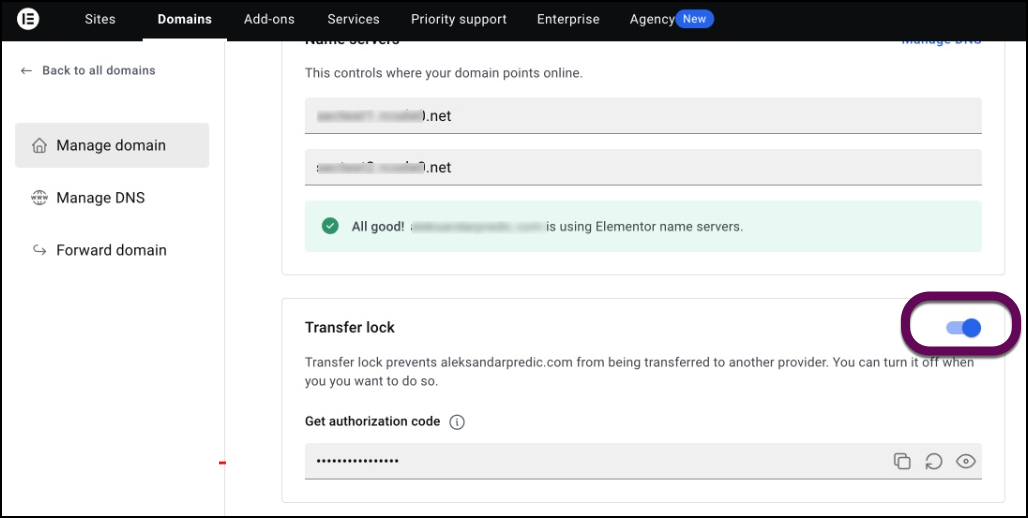1028x518 pixels.
Task: Click the New badge beside Agency
Action: [x=694, y=19]
